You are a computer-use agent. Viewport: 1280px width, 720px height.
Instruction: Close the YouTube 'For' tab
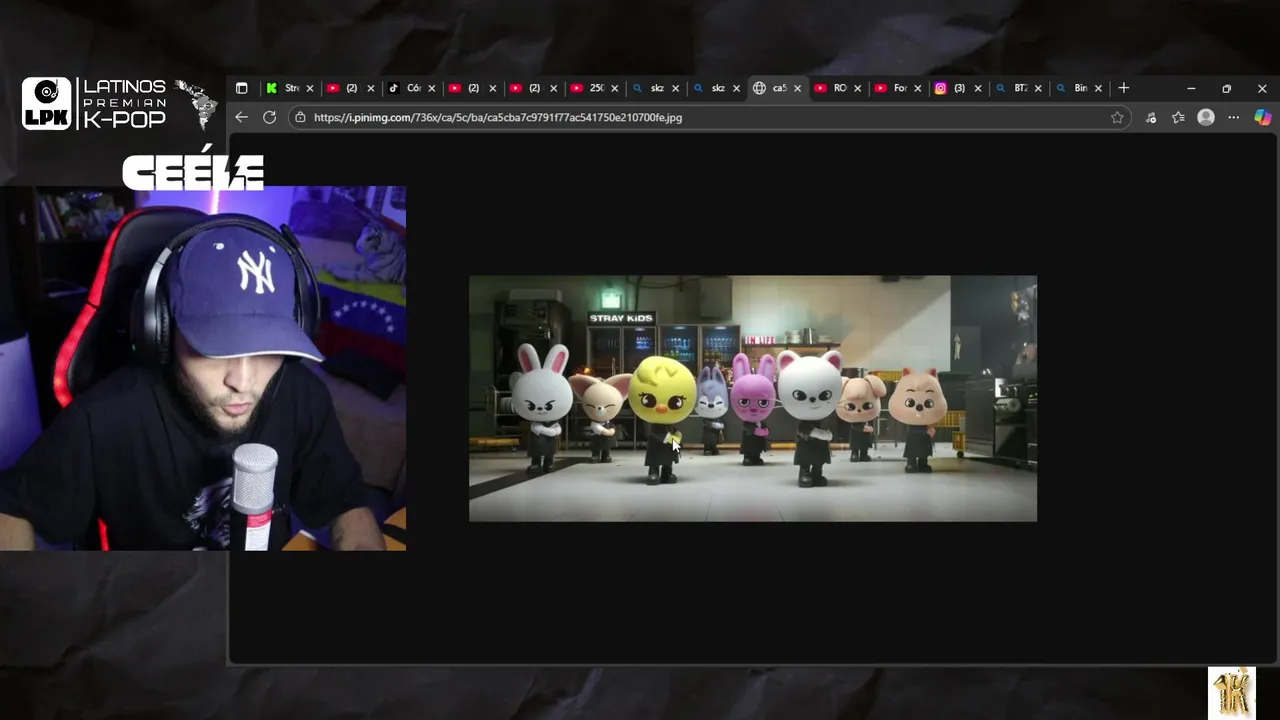point(918,88)
